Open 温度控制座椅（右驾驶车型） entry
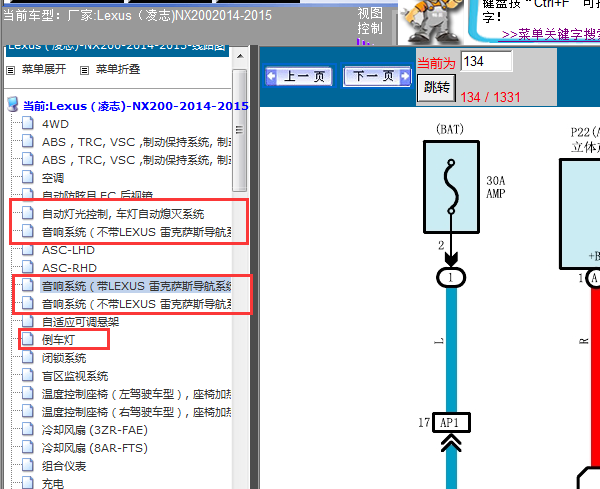 (x=136, y=412)
